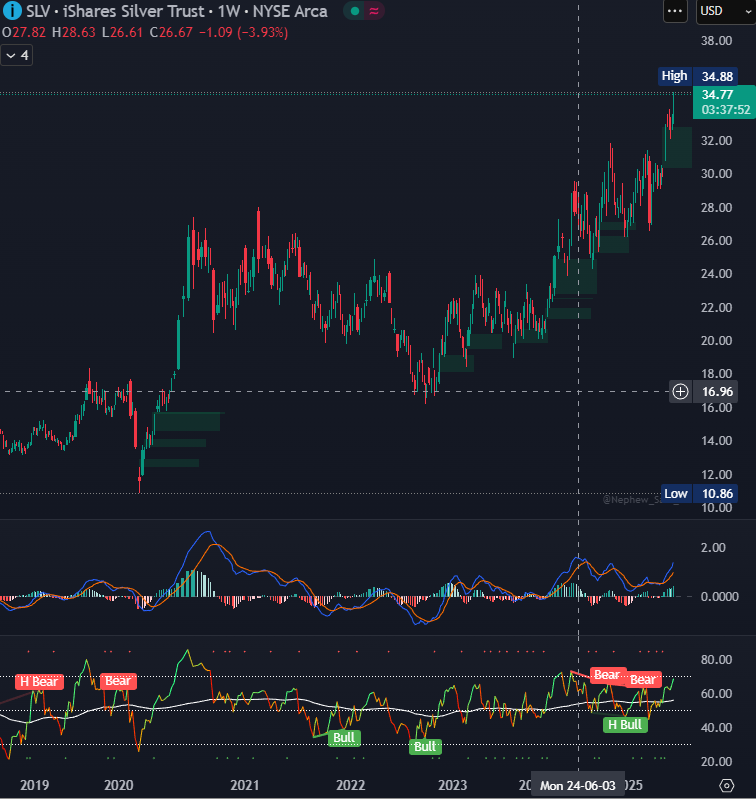Click the 2021 label on the time axis
Screen dimensions: 756x799
click(x=245, y=785)
